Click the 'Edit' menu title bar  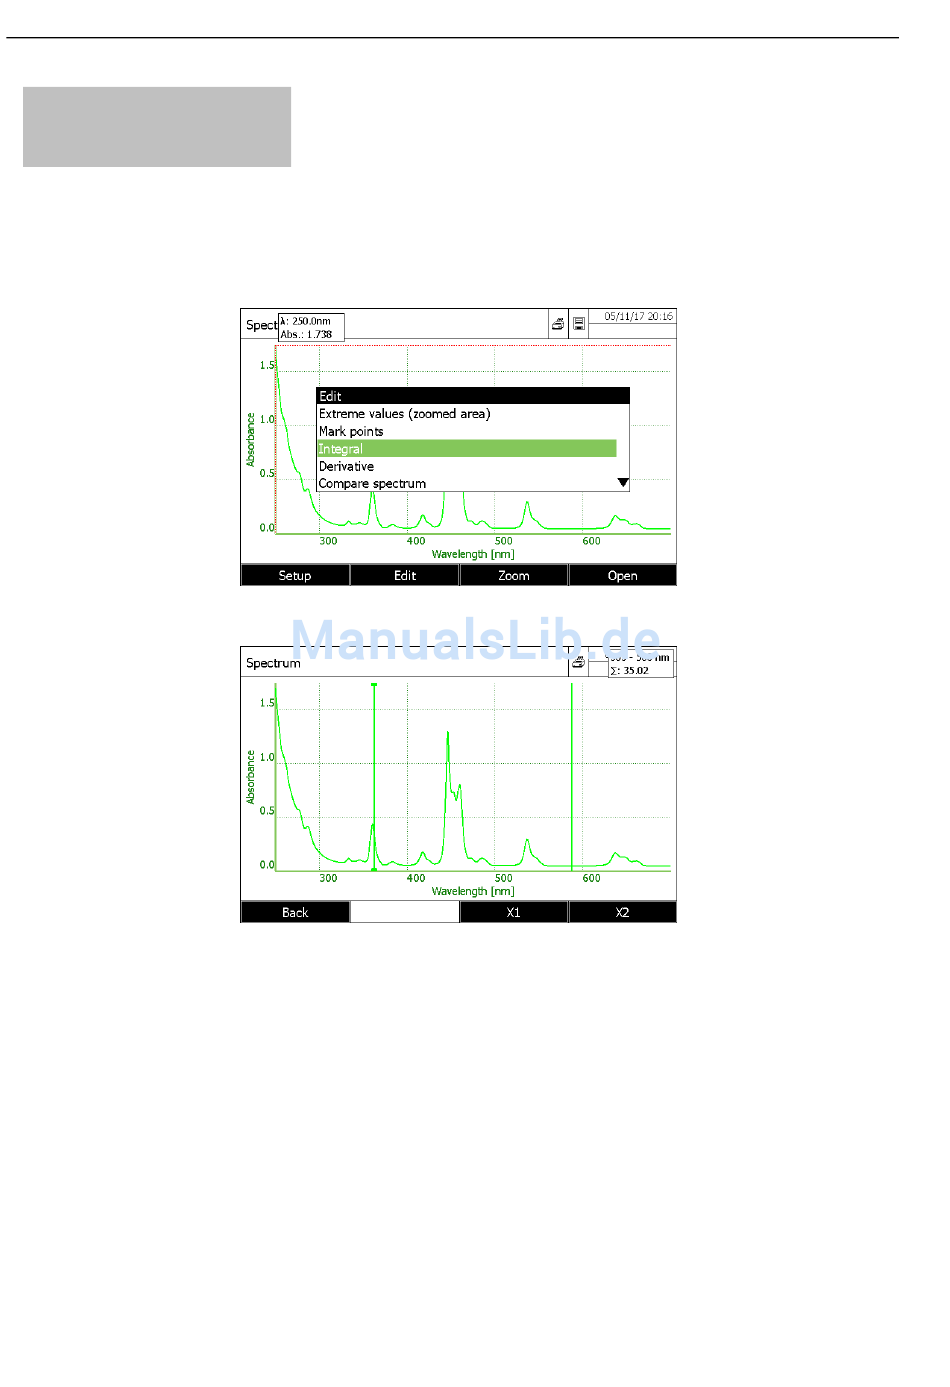pyautogui.click(x=473, y=396)
